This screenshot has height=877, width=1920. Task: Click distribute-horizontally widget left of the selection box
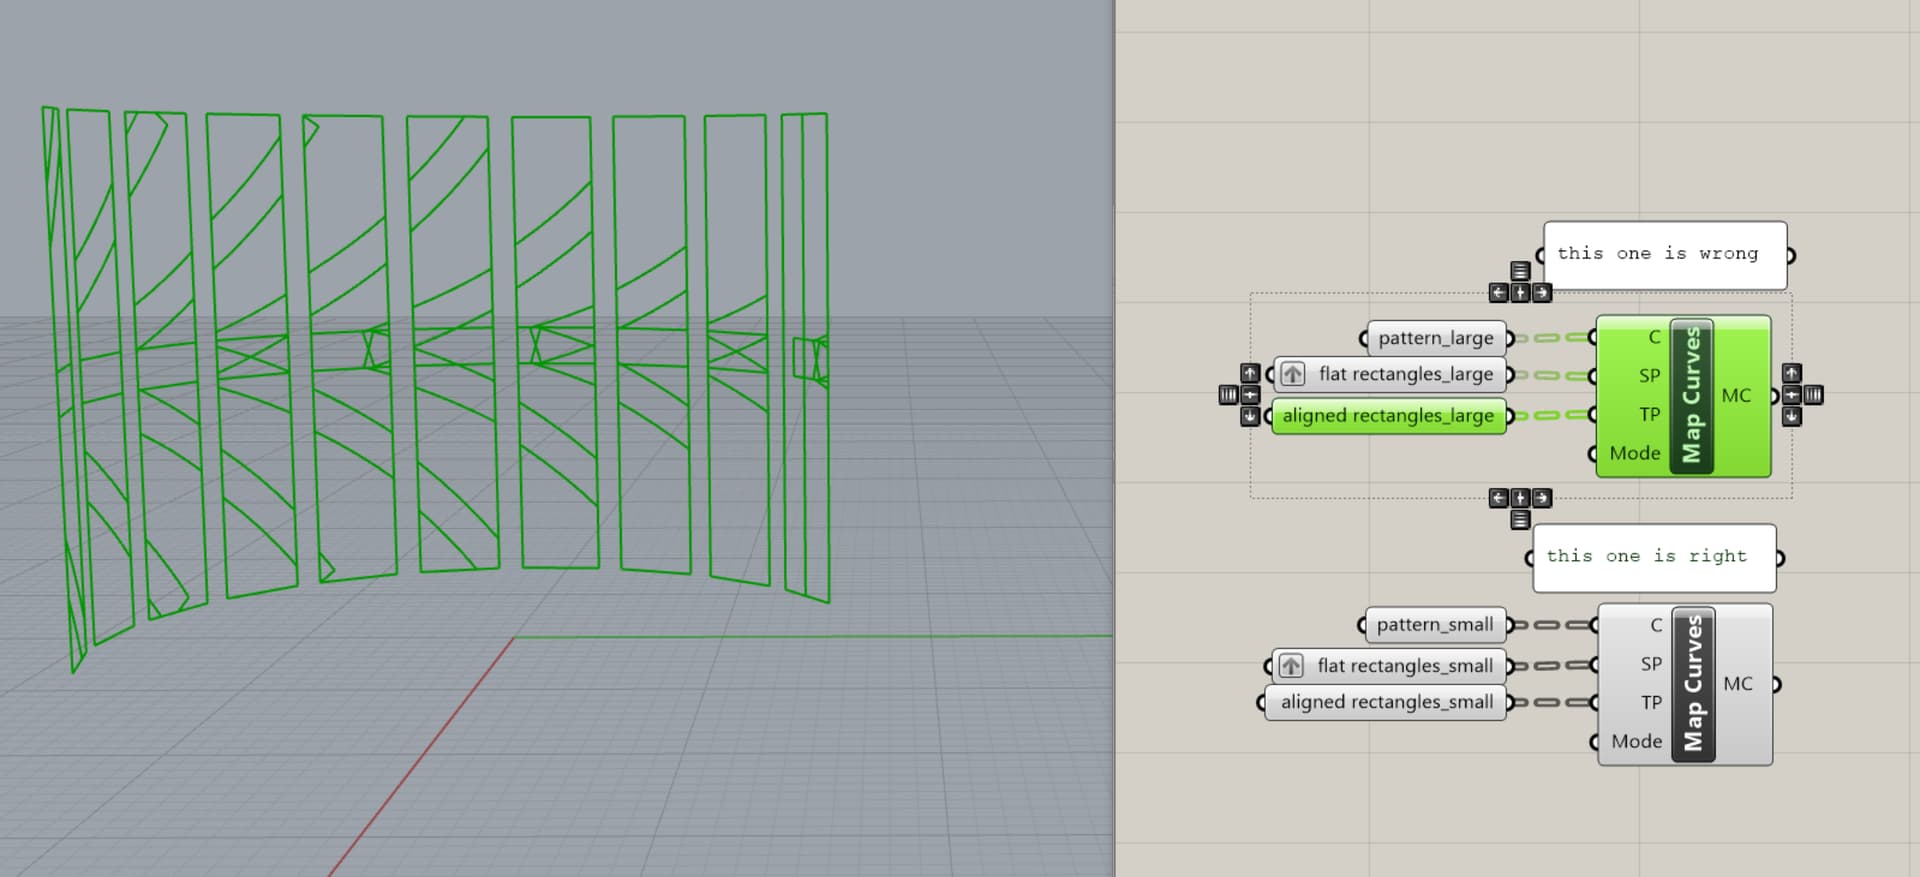[1229, 395]
